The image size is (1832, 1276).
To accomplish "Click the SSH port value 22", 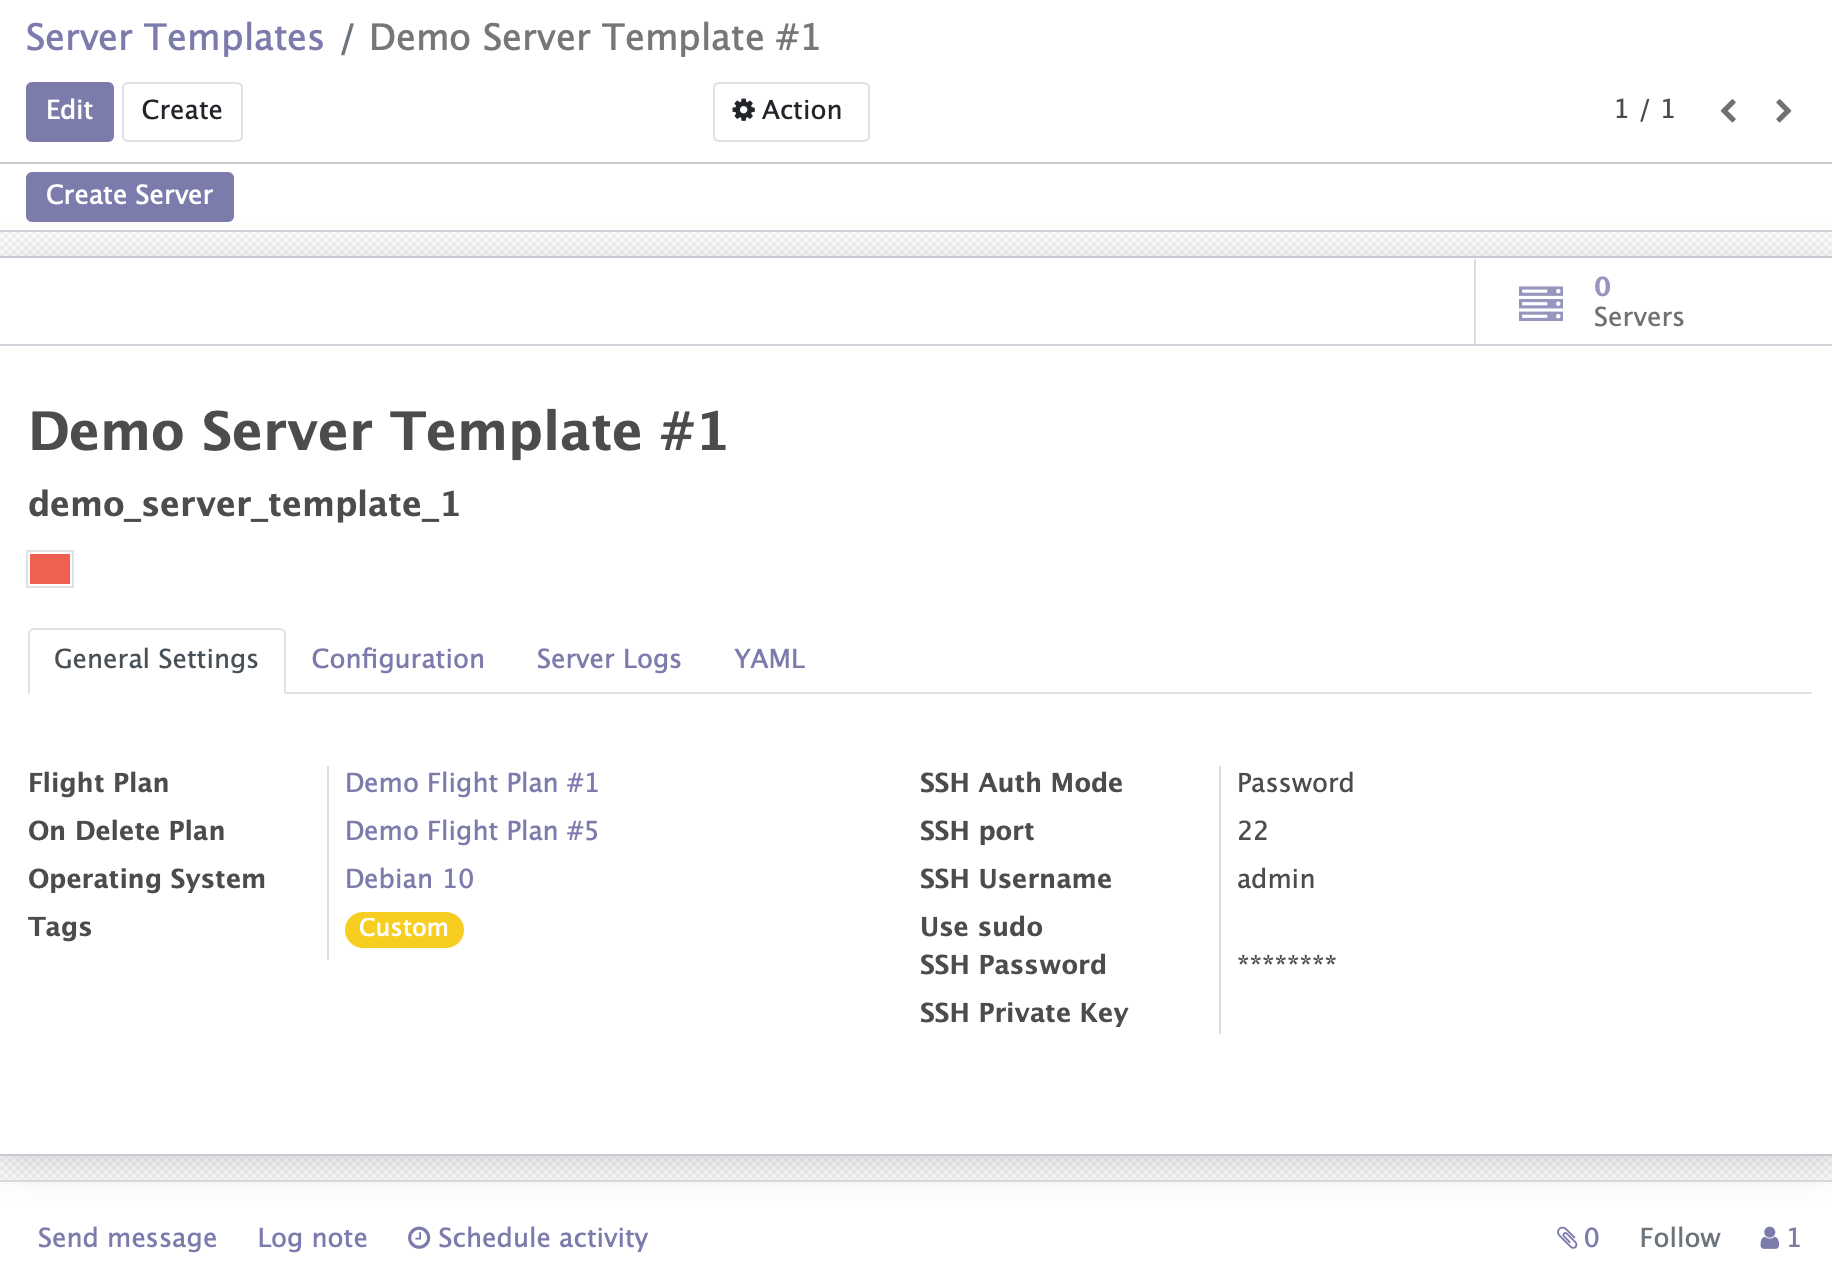I will [1252, 831].
